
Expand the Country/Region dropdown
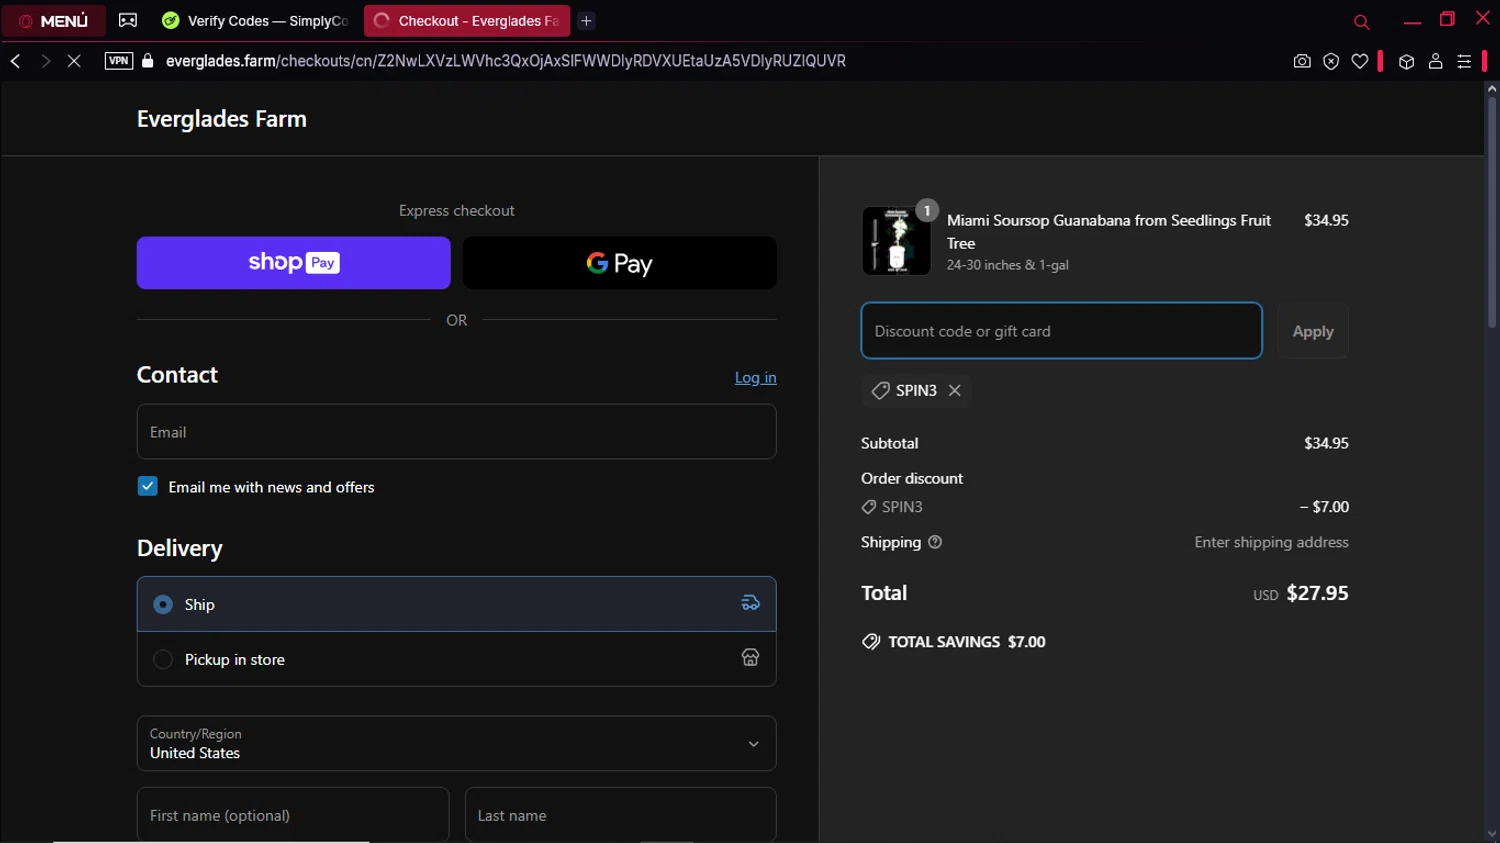pos(456,743)
